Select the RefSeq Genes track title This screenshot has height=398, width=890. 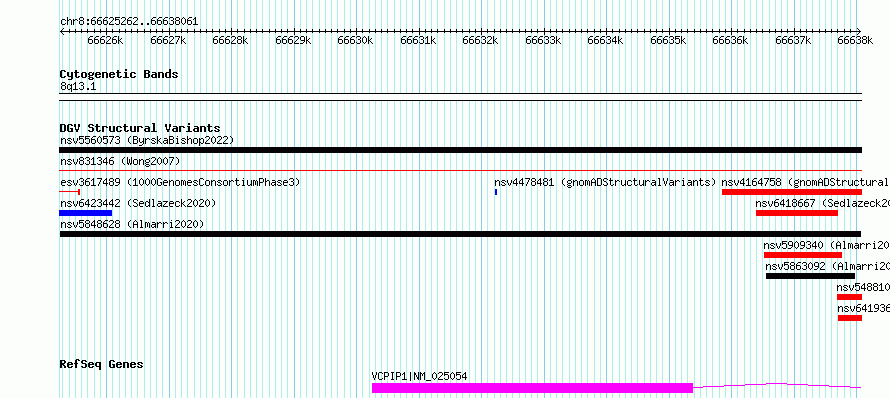pos(102,365)
